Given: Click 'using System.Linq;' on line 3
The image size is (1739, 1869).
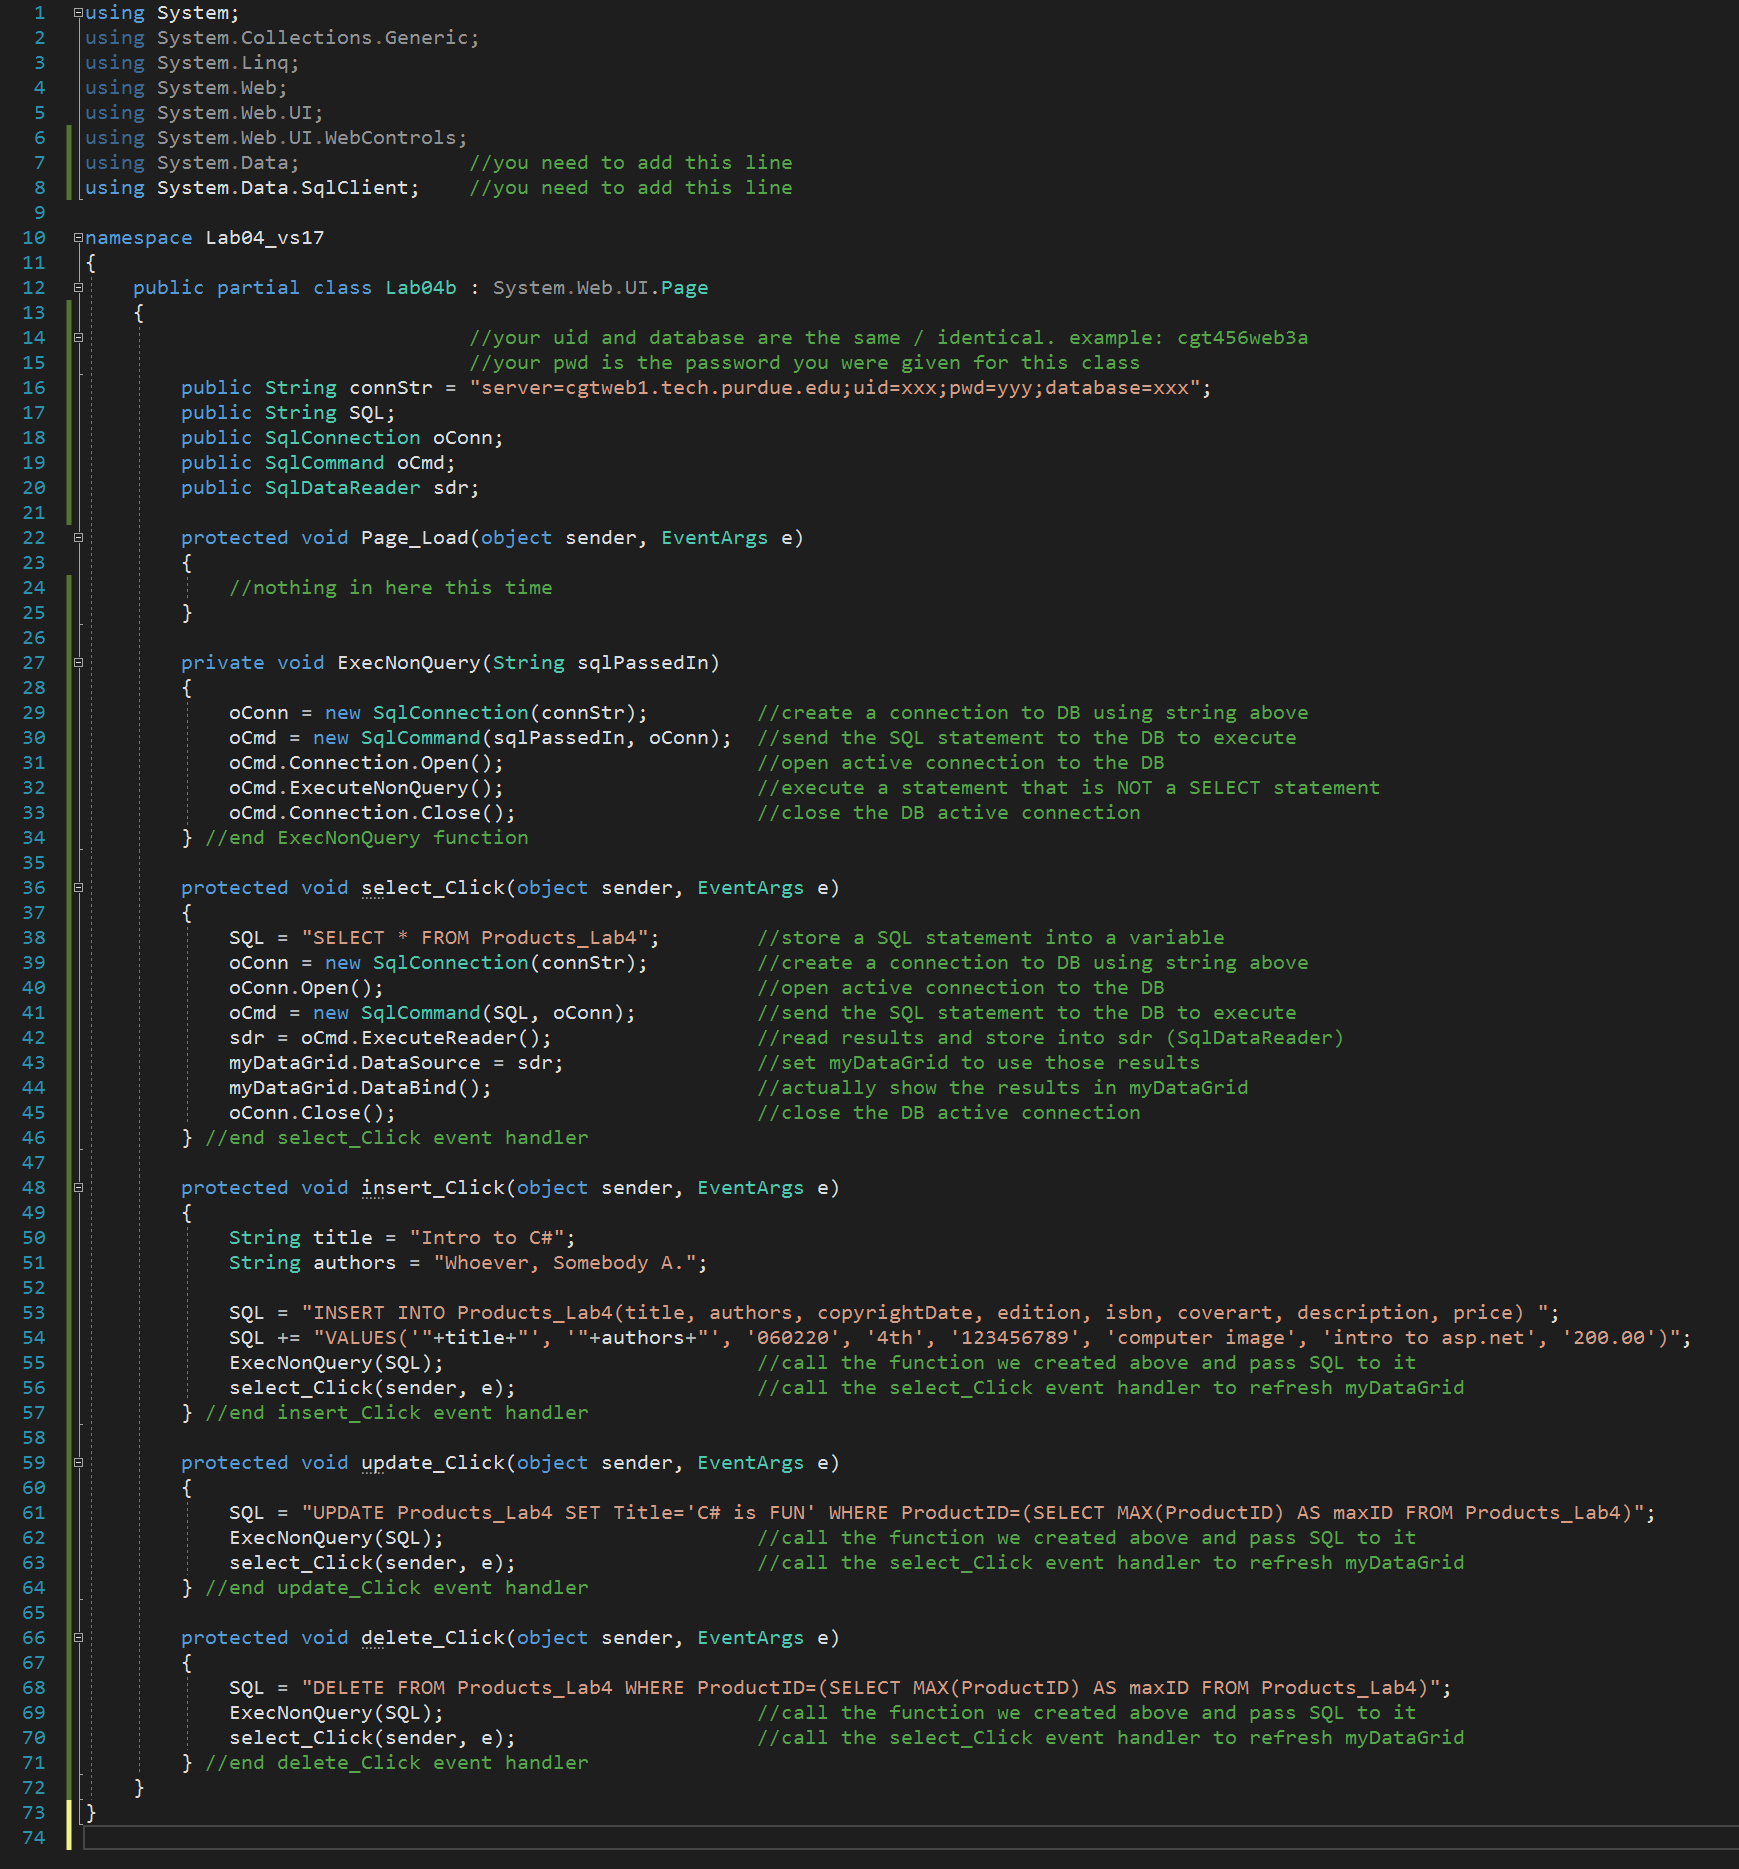Looking at the screenshot, I should pos(192,63).
